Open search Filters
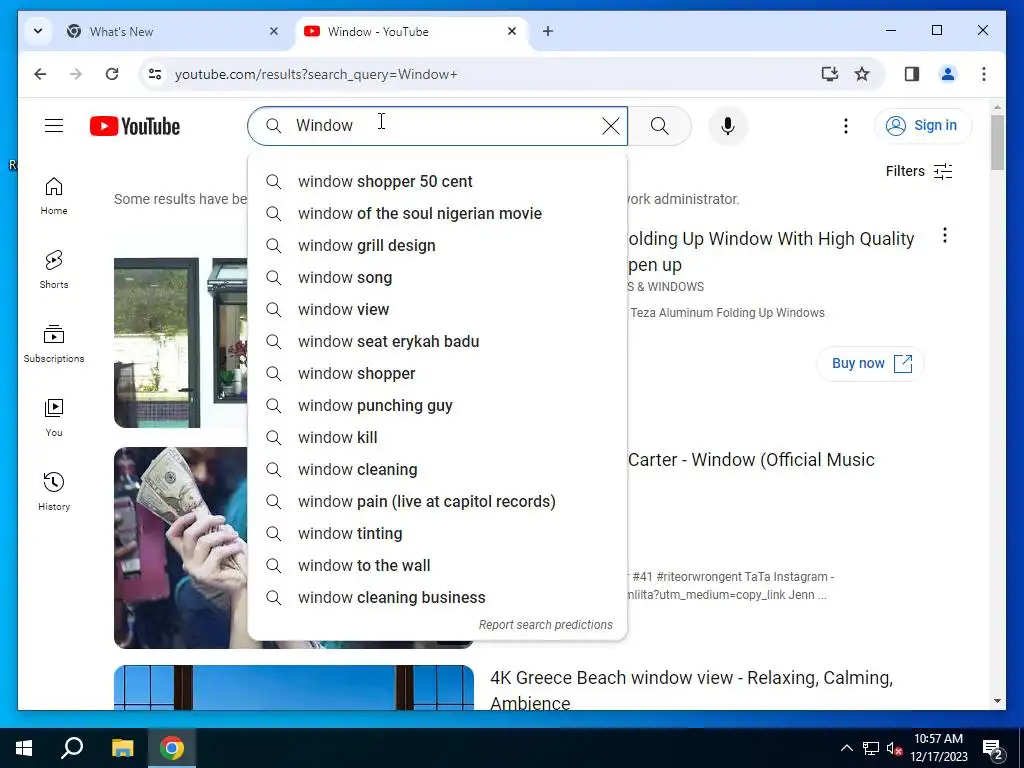The image size is (1024, 768). pyautogui.click(x=919, y=171)
